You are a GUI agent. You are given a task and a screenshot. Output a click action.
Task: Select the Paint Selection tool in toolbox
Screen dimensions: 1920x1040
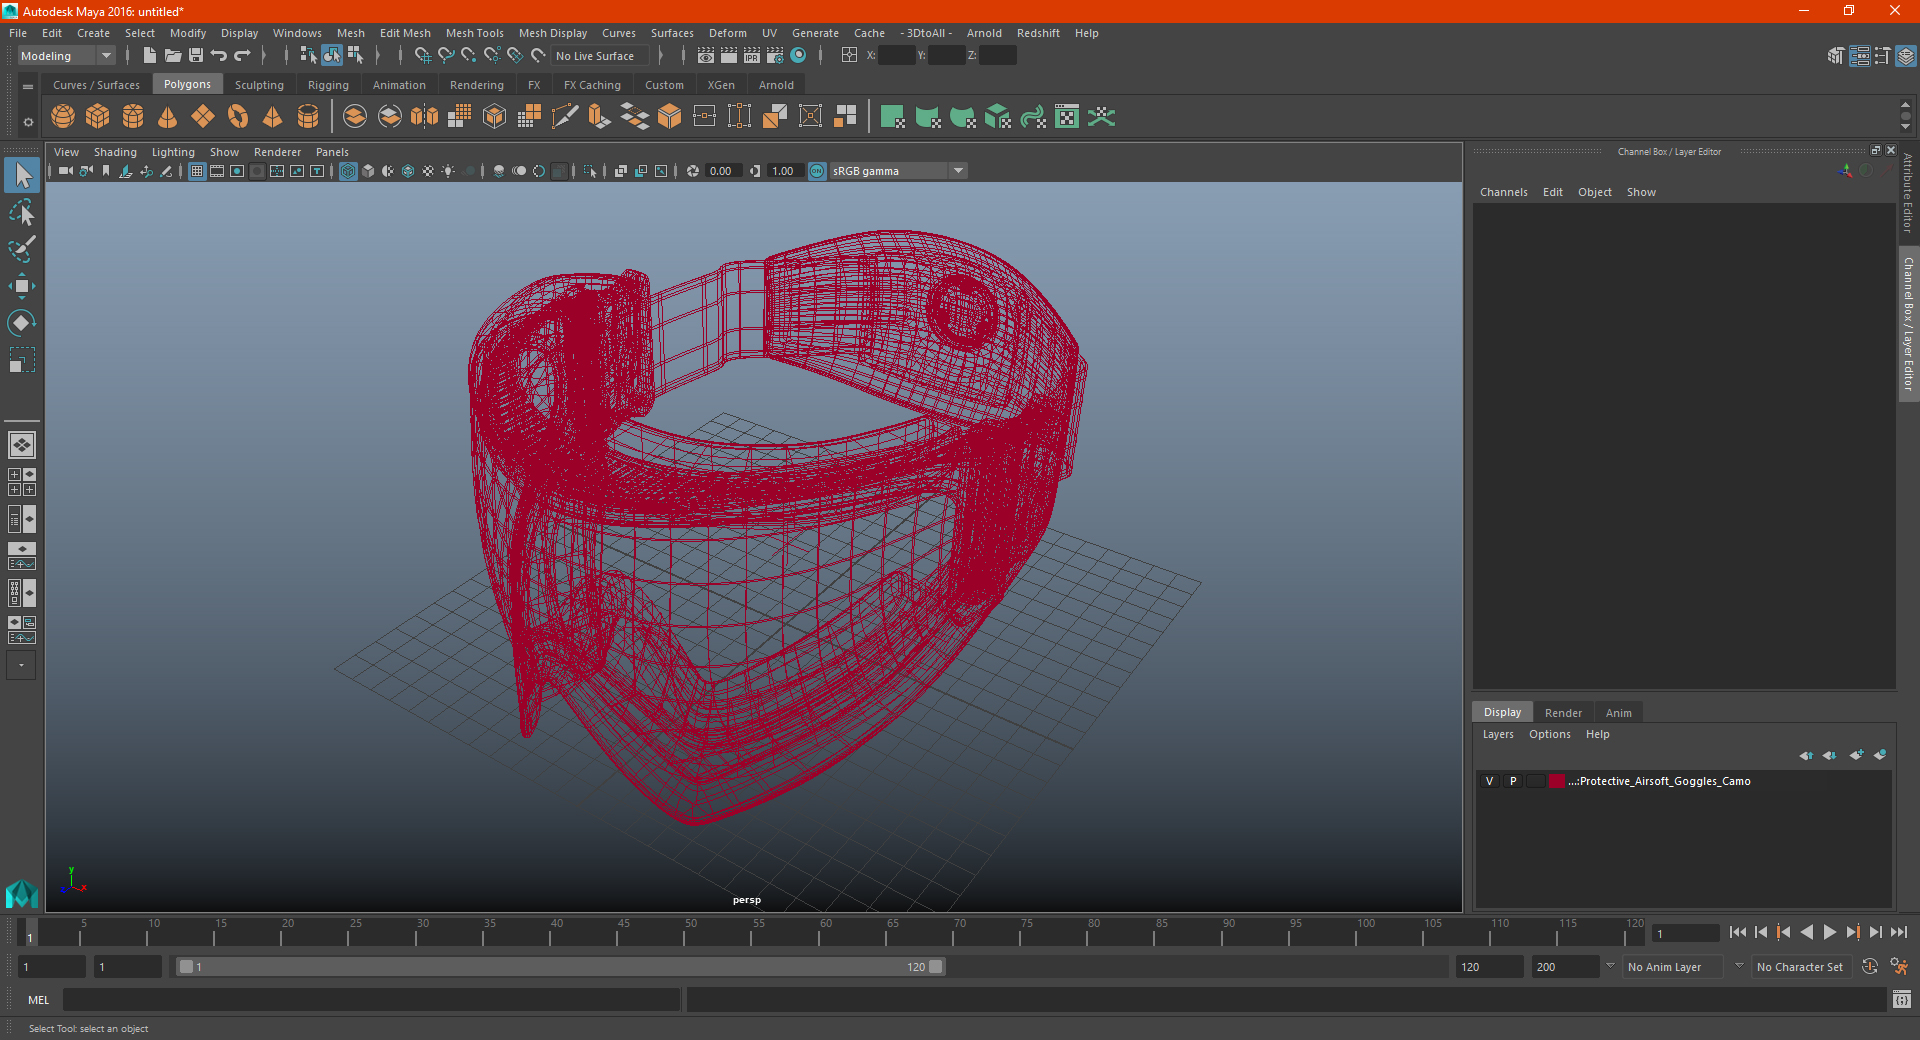(21, 249)
